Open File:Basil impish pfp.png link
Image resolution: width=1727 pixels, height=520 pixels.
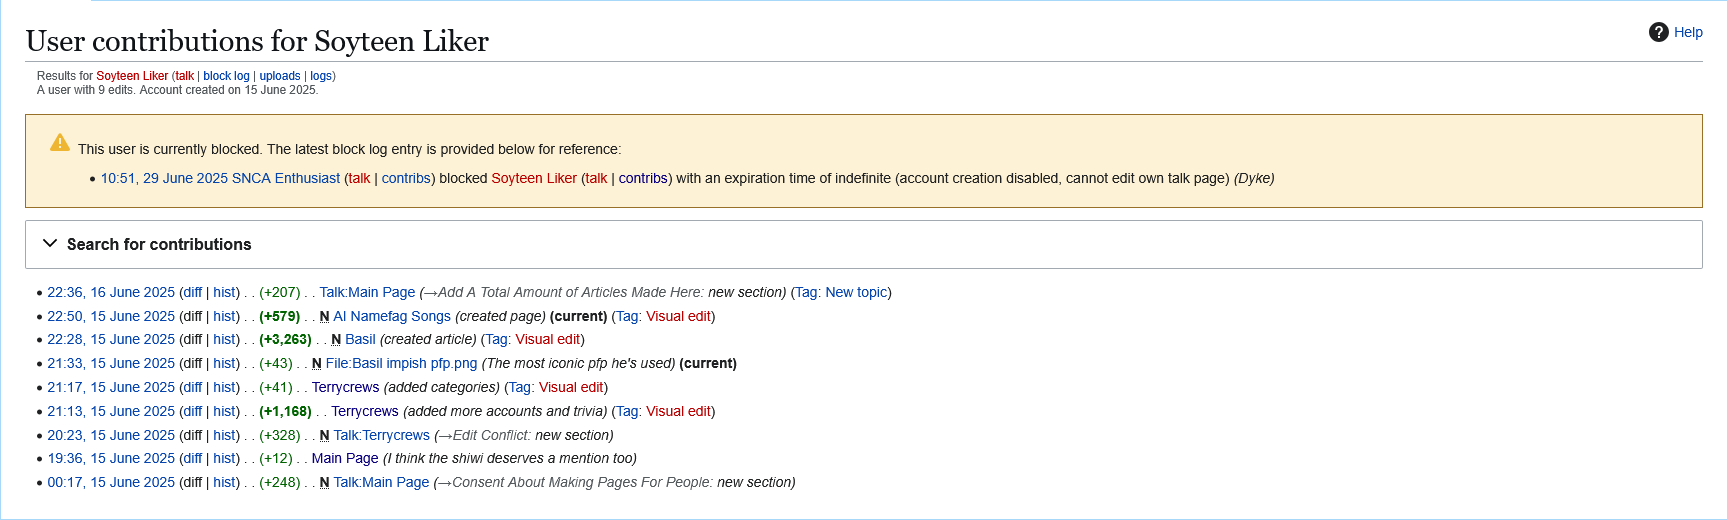[401, 364]
